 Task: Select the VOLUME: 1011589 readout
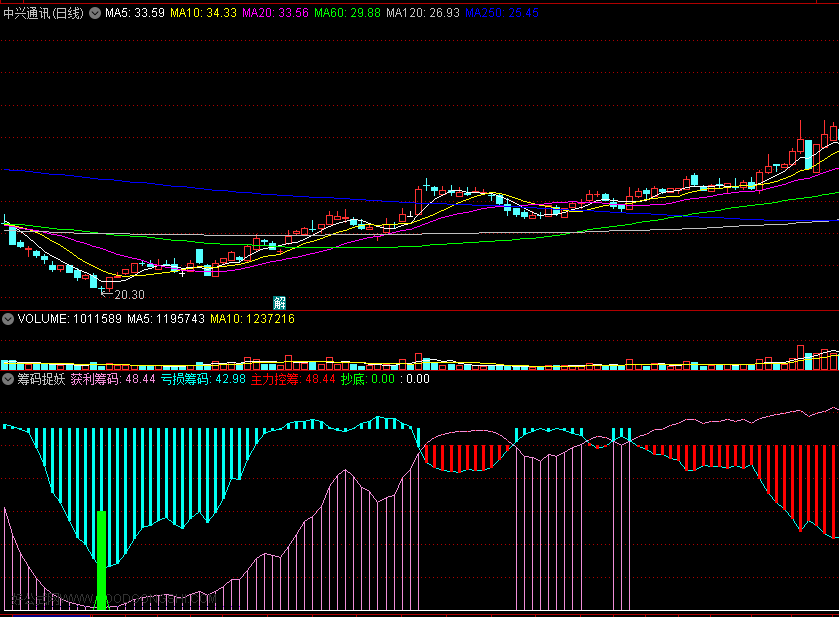70,319
